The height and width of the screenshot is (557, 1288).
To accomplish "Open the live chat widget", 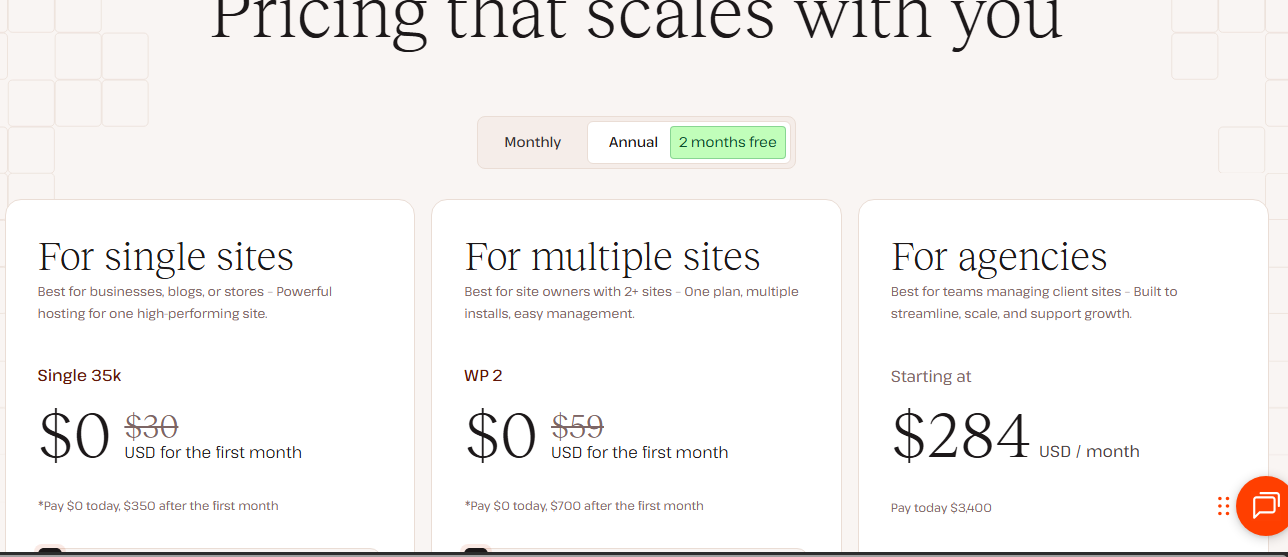I will tap(1264, 504).
